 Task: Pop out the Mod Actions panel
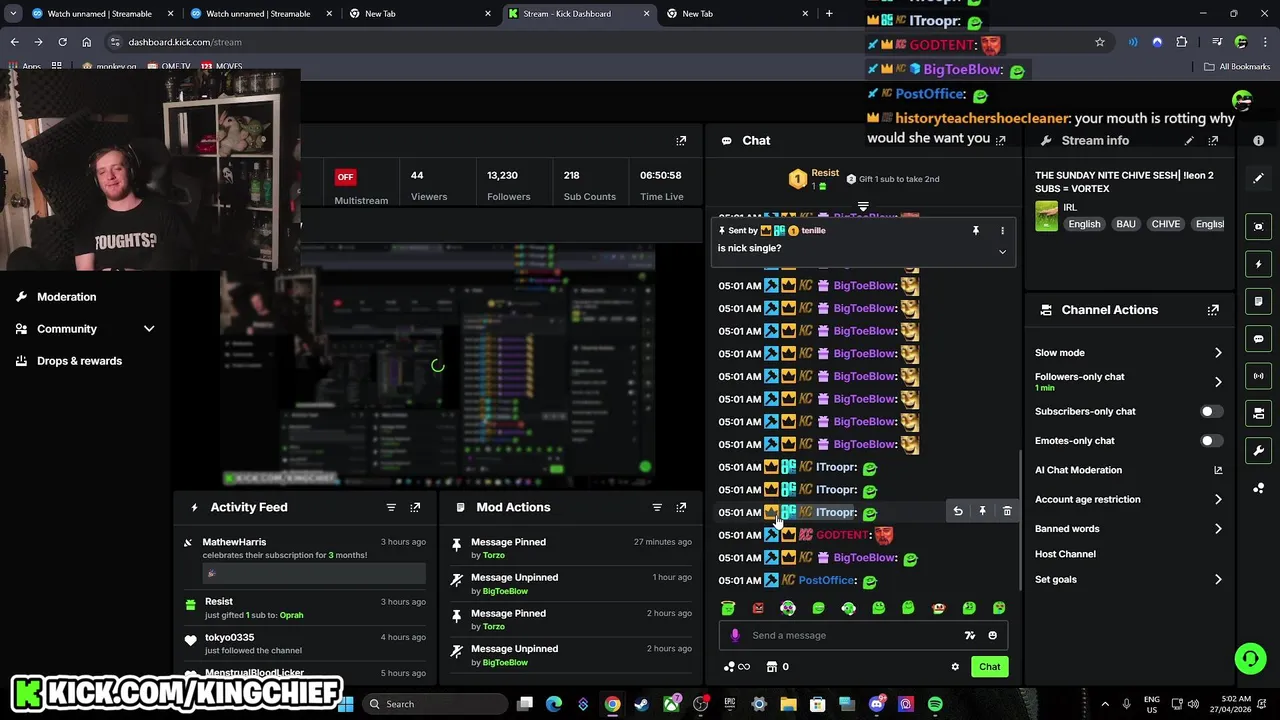(x=681, y=507)
